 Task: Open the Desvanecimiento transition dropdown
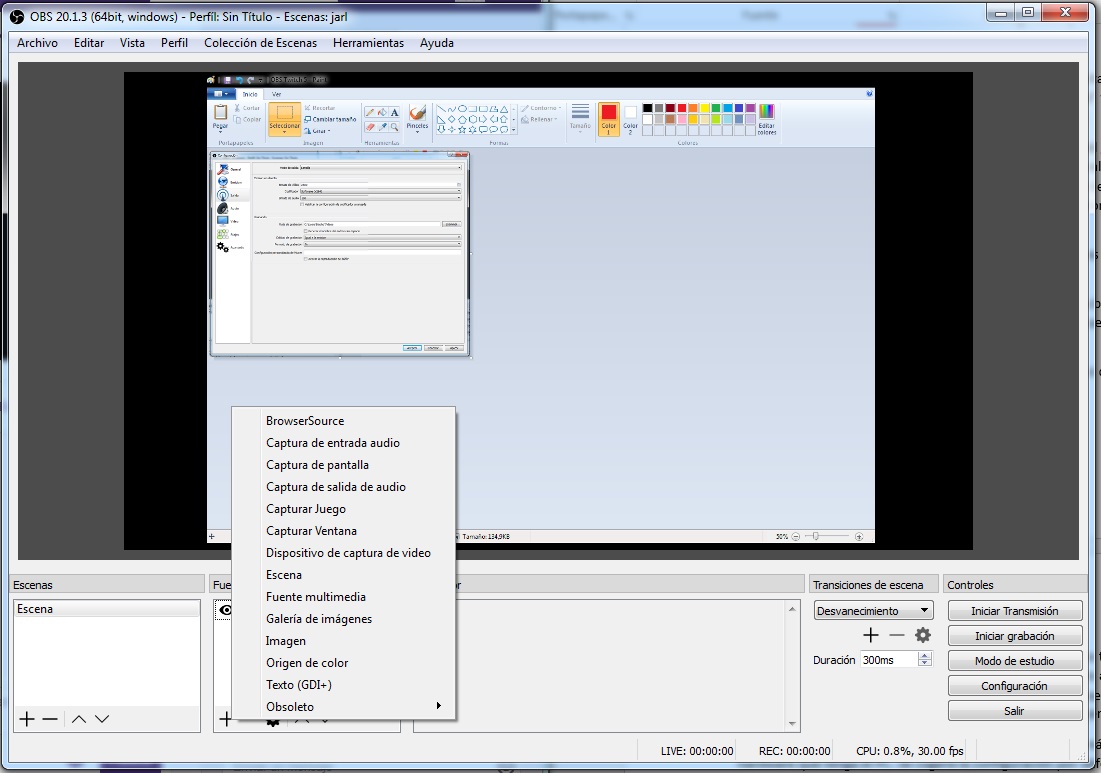873,611
